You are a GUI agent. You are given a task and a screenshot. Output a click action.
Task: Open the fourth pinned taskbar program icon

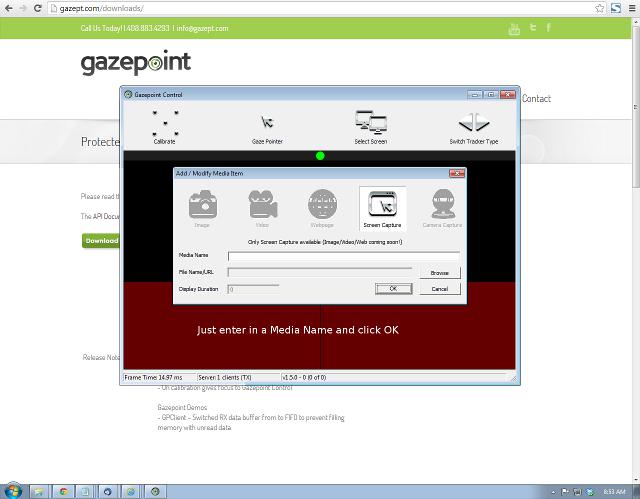point(108,492)
